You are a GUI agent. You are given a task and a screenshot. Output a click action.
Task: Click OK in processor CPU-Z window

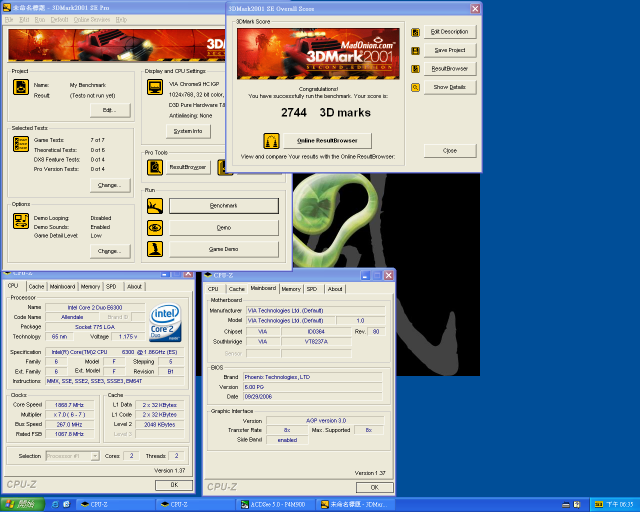174,485
